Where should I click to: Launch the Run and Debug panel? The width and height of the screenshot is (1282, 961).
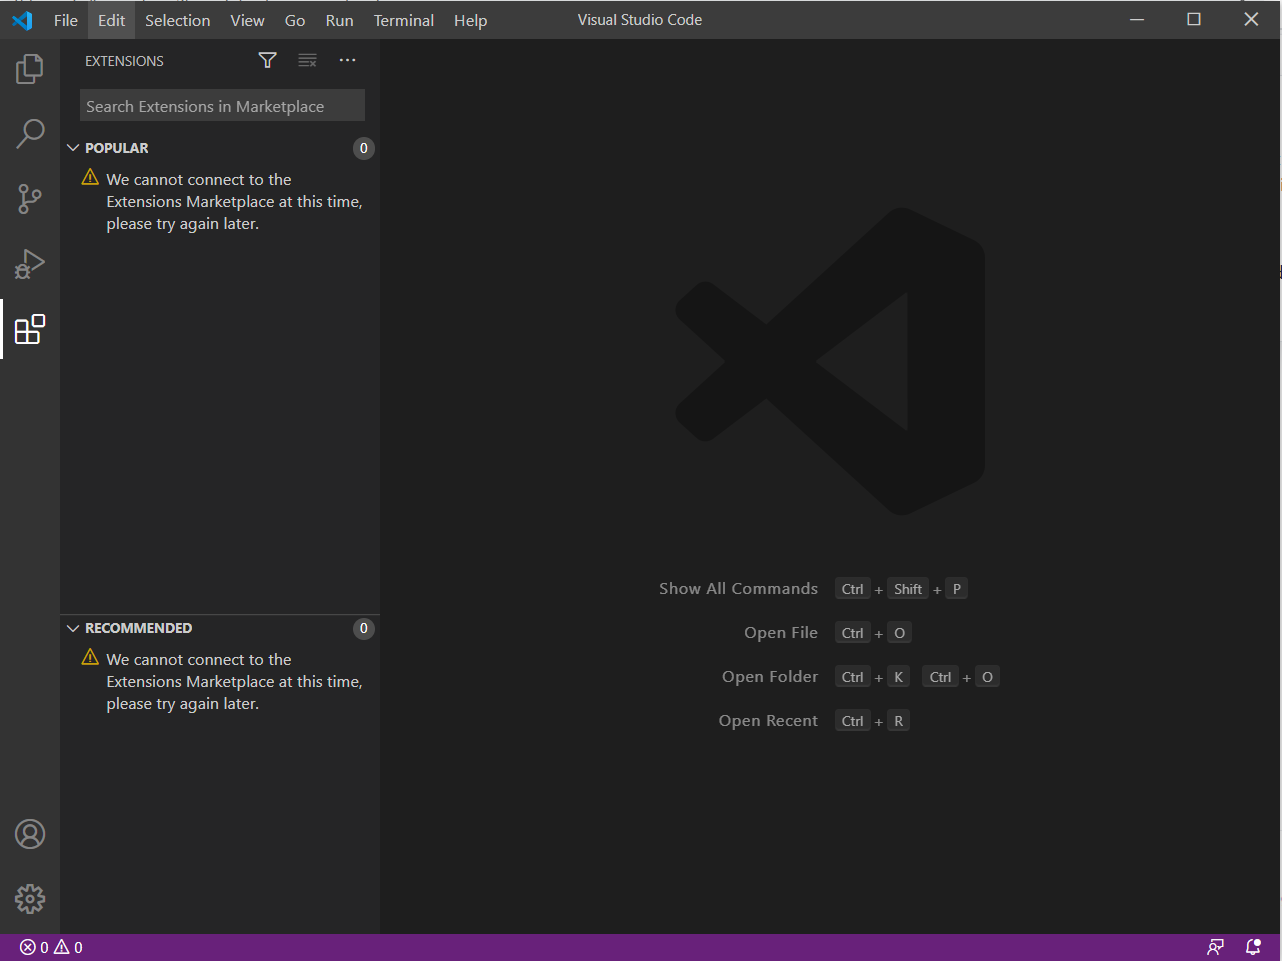[29, 263]
